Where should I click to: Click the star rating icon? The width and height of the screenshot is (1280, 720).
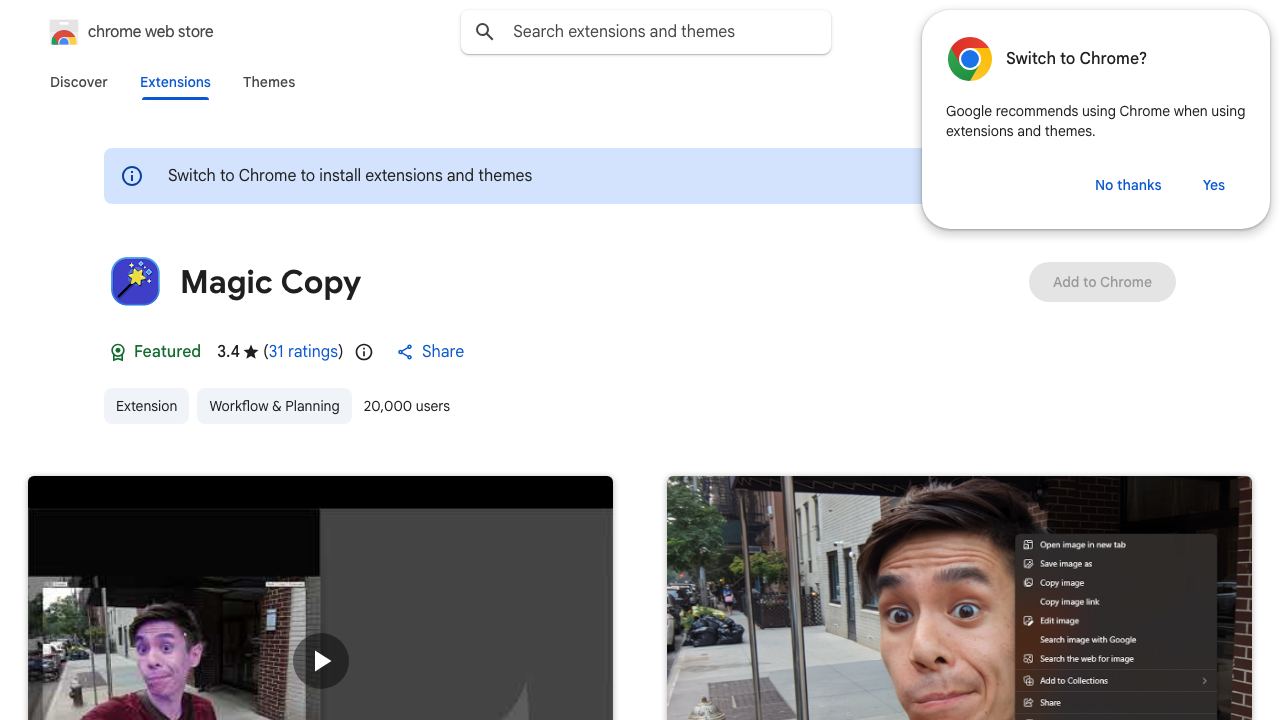[251, 352]
